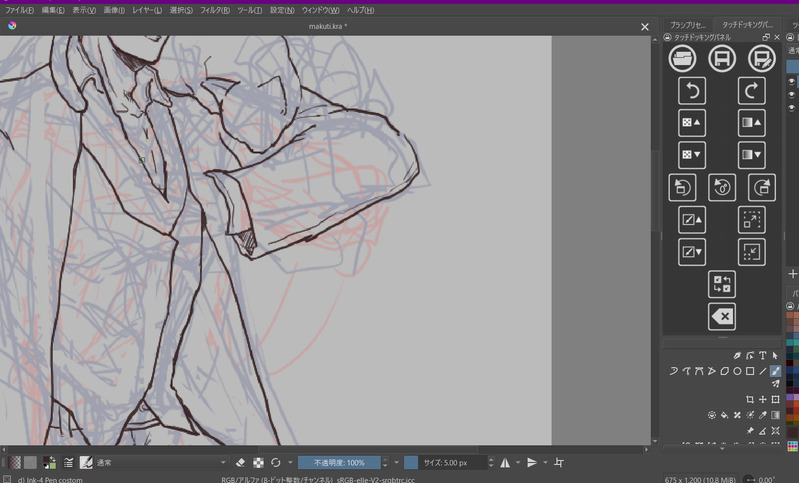799x483 pixels.
Task: Select the Multibrush tool
Action: [x=775, y=384]
